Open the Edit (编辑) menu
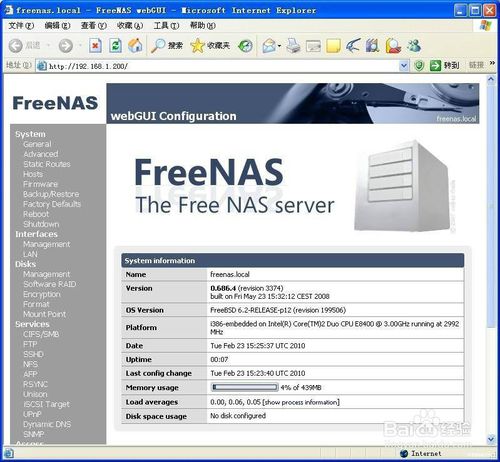 coord(57,25)
